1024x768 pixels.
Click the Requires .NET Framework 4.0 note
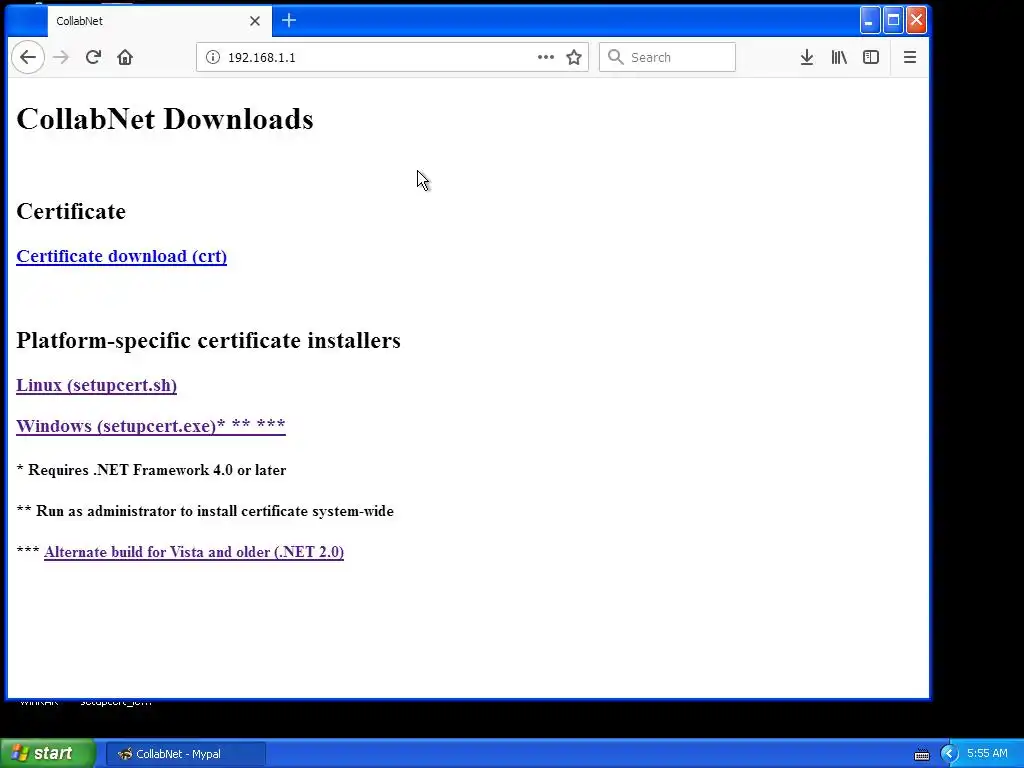pyautogui.click(x=152, y=470)
